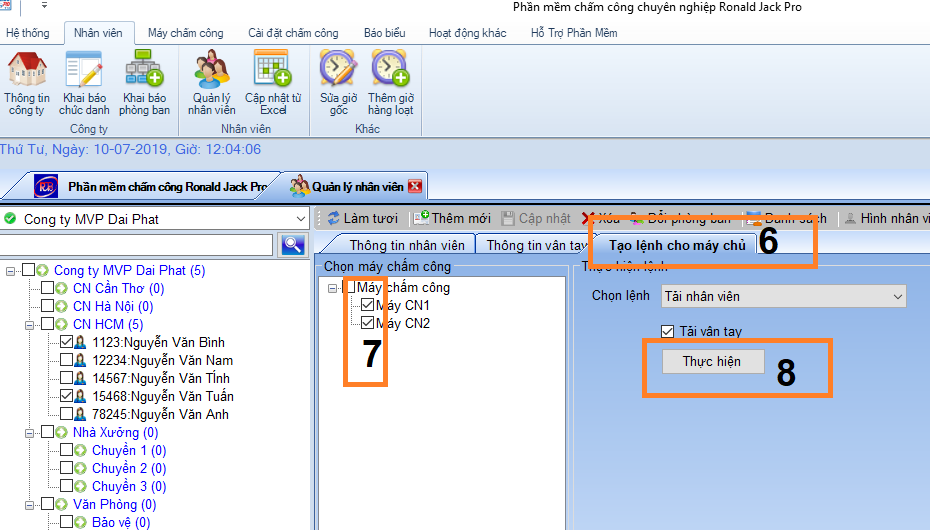Click the magnifier search icon button

click(293, 244)
